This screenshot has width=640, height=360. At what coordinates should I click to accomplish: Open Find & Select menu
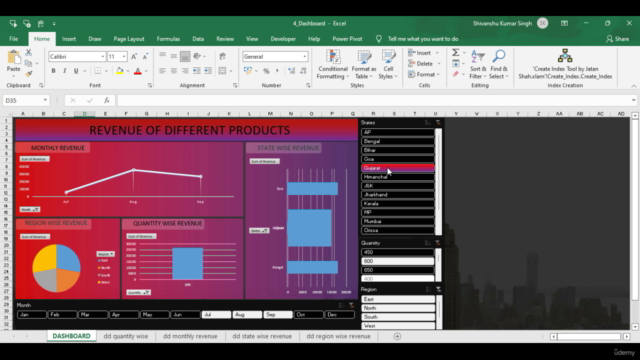pyautogui.click(x=499, y=64)
